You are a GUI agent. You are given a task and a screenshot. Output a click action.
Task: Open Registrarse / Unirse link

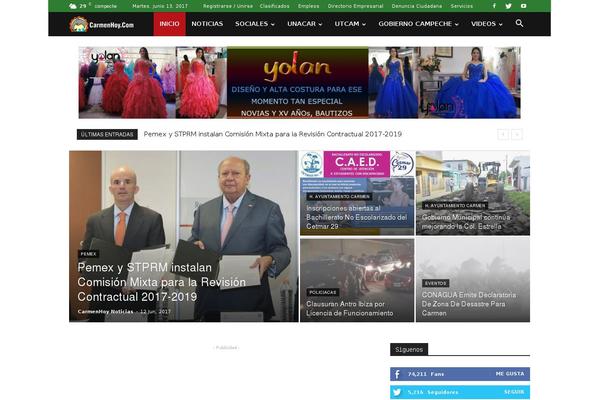coord(228,6)
